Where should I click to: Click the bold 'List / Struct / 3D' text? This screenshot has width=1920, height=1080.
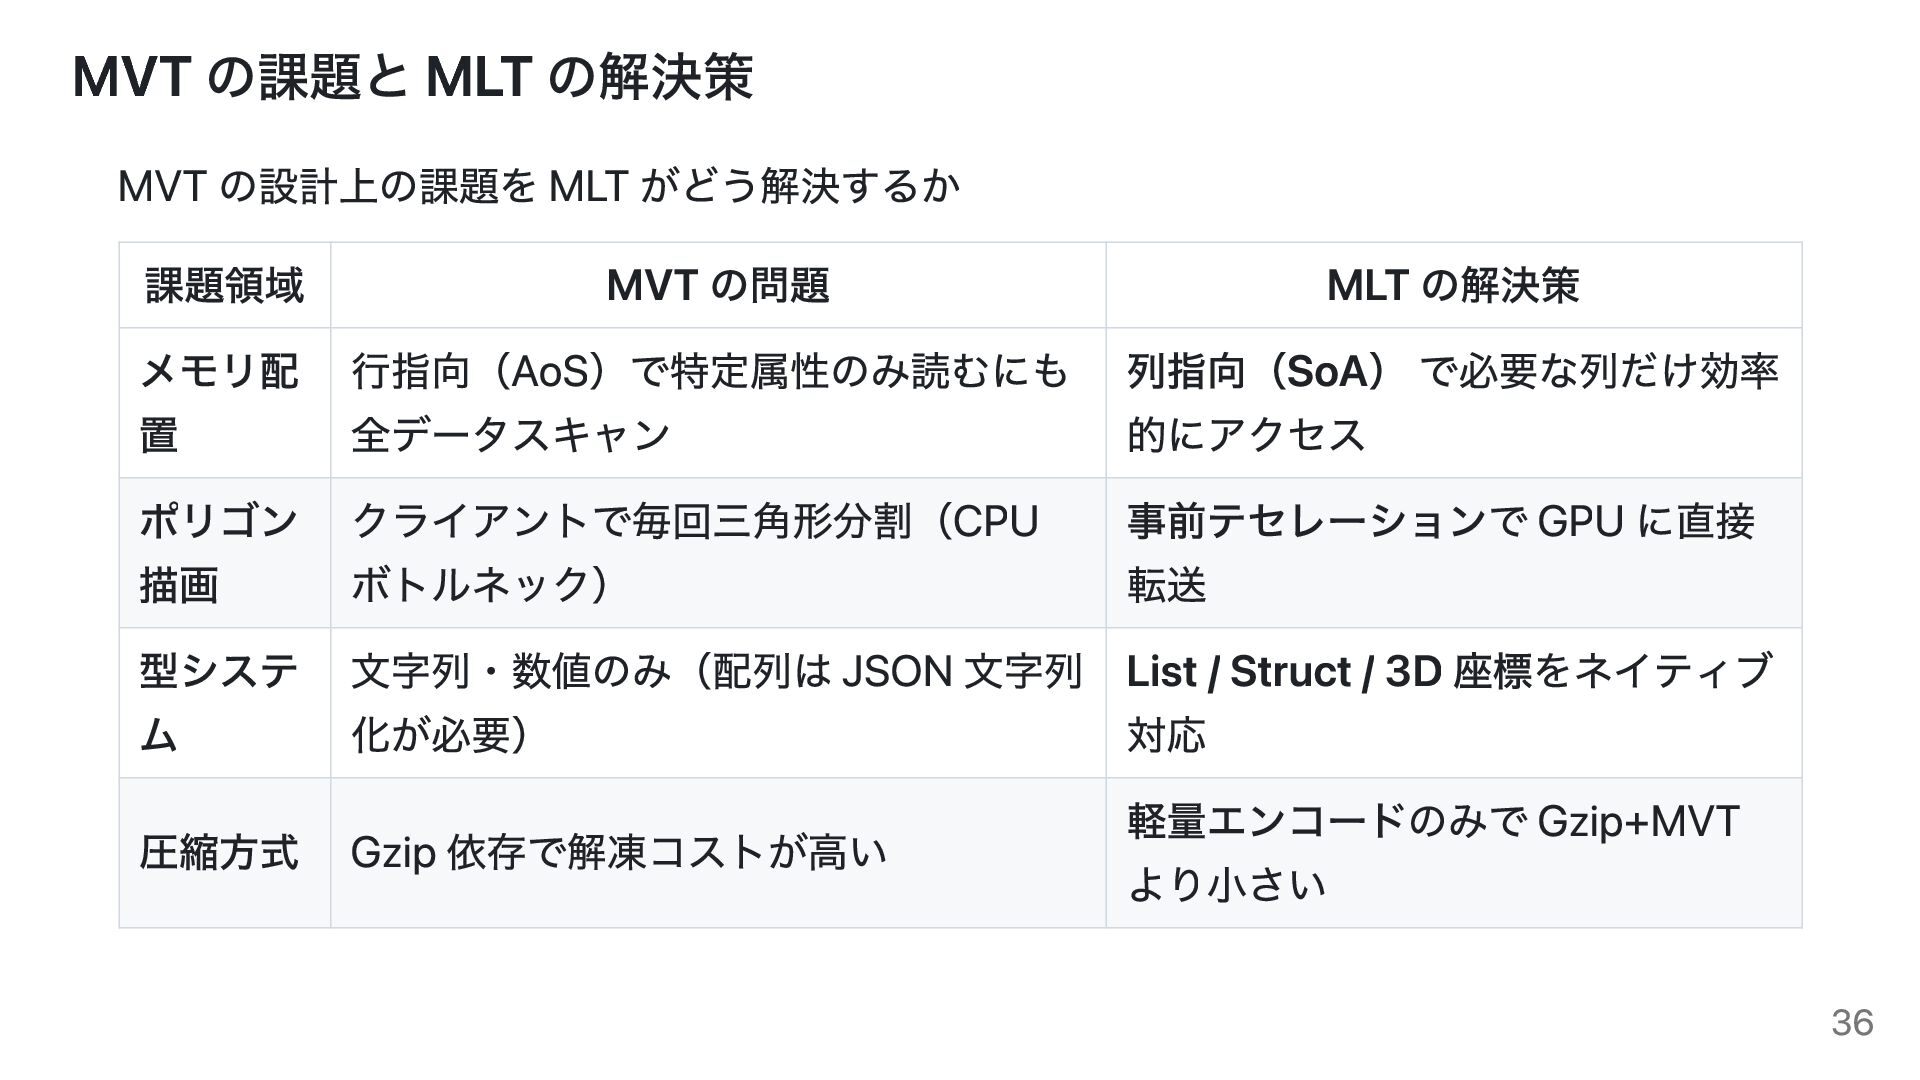(1284, 672)
